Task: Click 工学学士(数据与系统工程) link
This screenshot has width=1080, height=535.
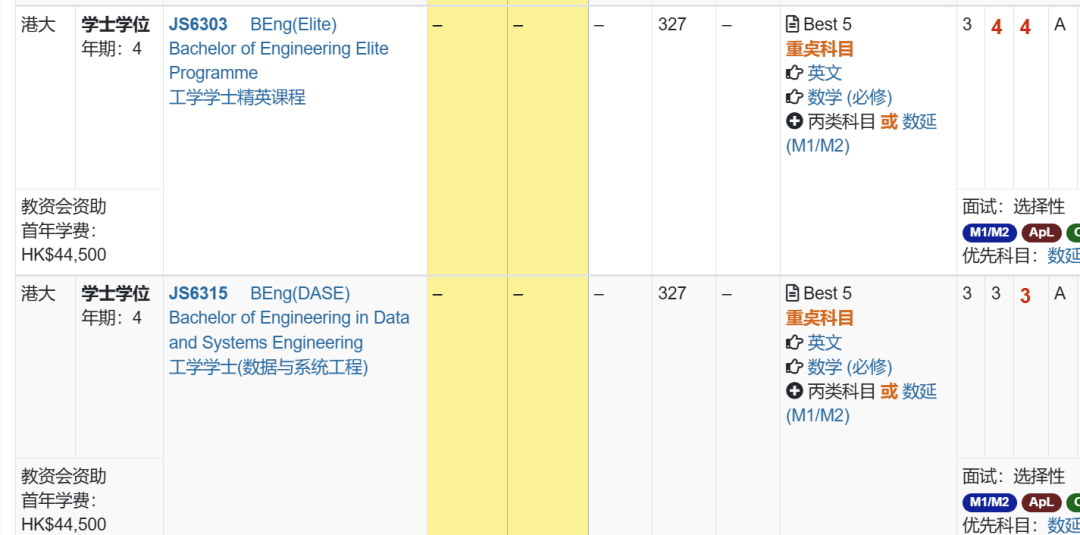Action: [268, 367]
